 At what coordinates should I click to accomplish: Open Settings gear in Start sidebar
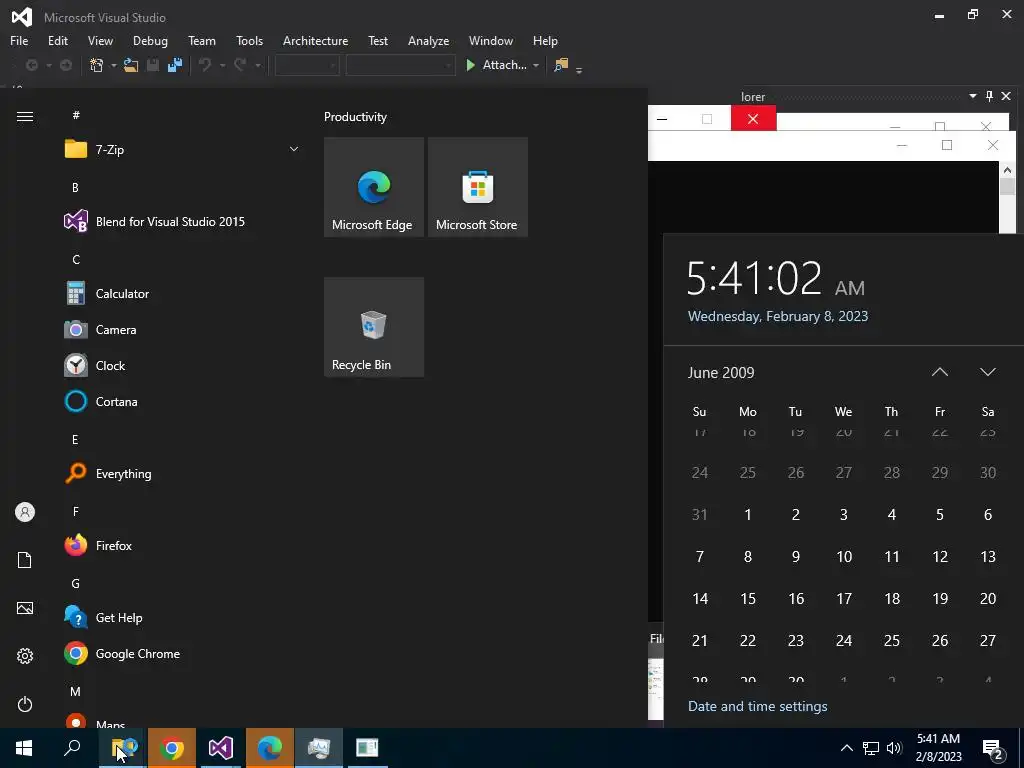(25, 656)
